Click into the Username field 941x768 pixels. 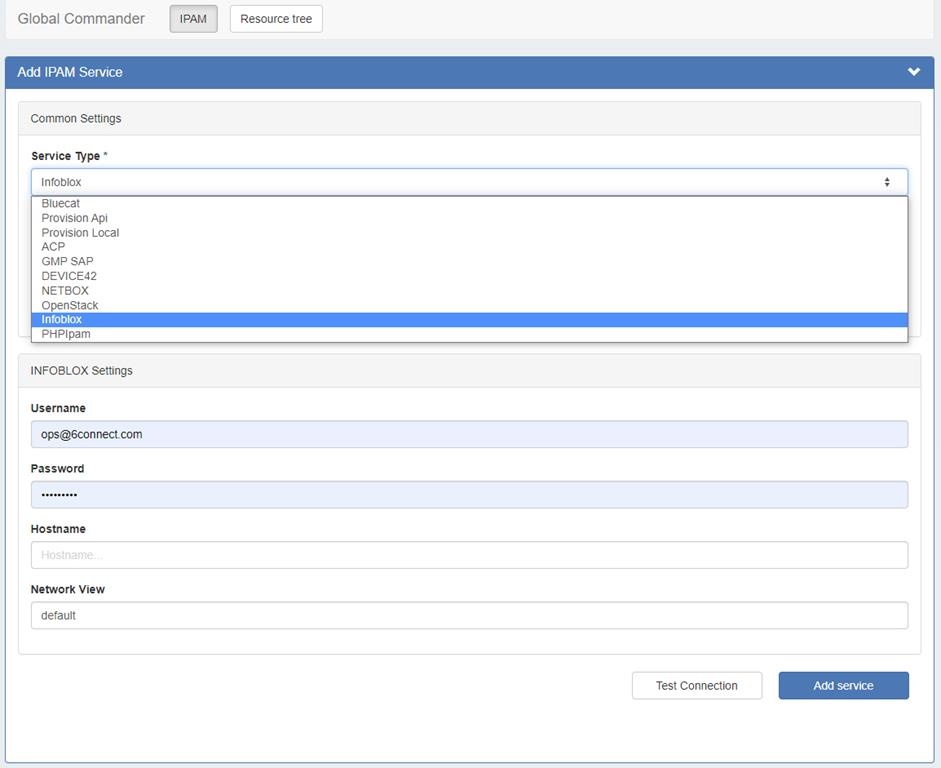(469, 434)
